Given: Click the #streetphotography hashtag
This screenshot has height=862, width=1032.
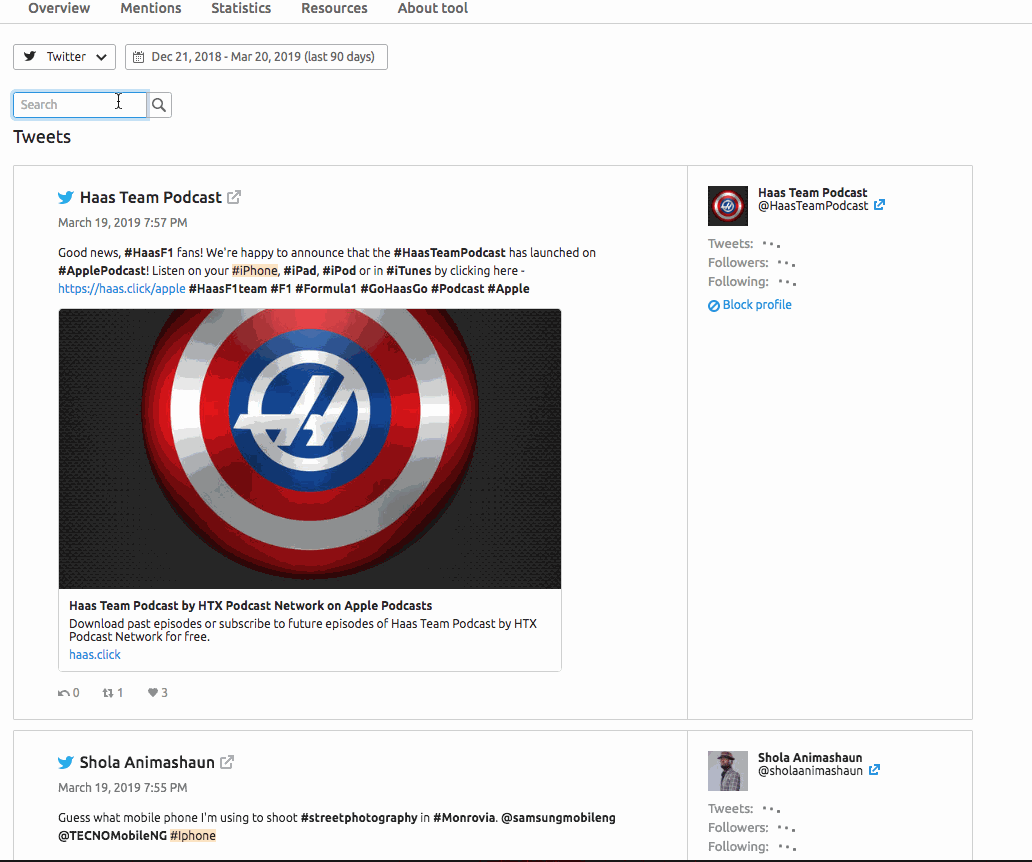Looking at the screenshot, I should coord(359,818).
